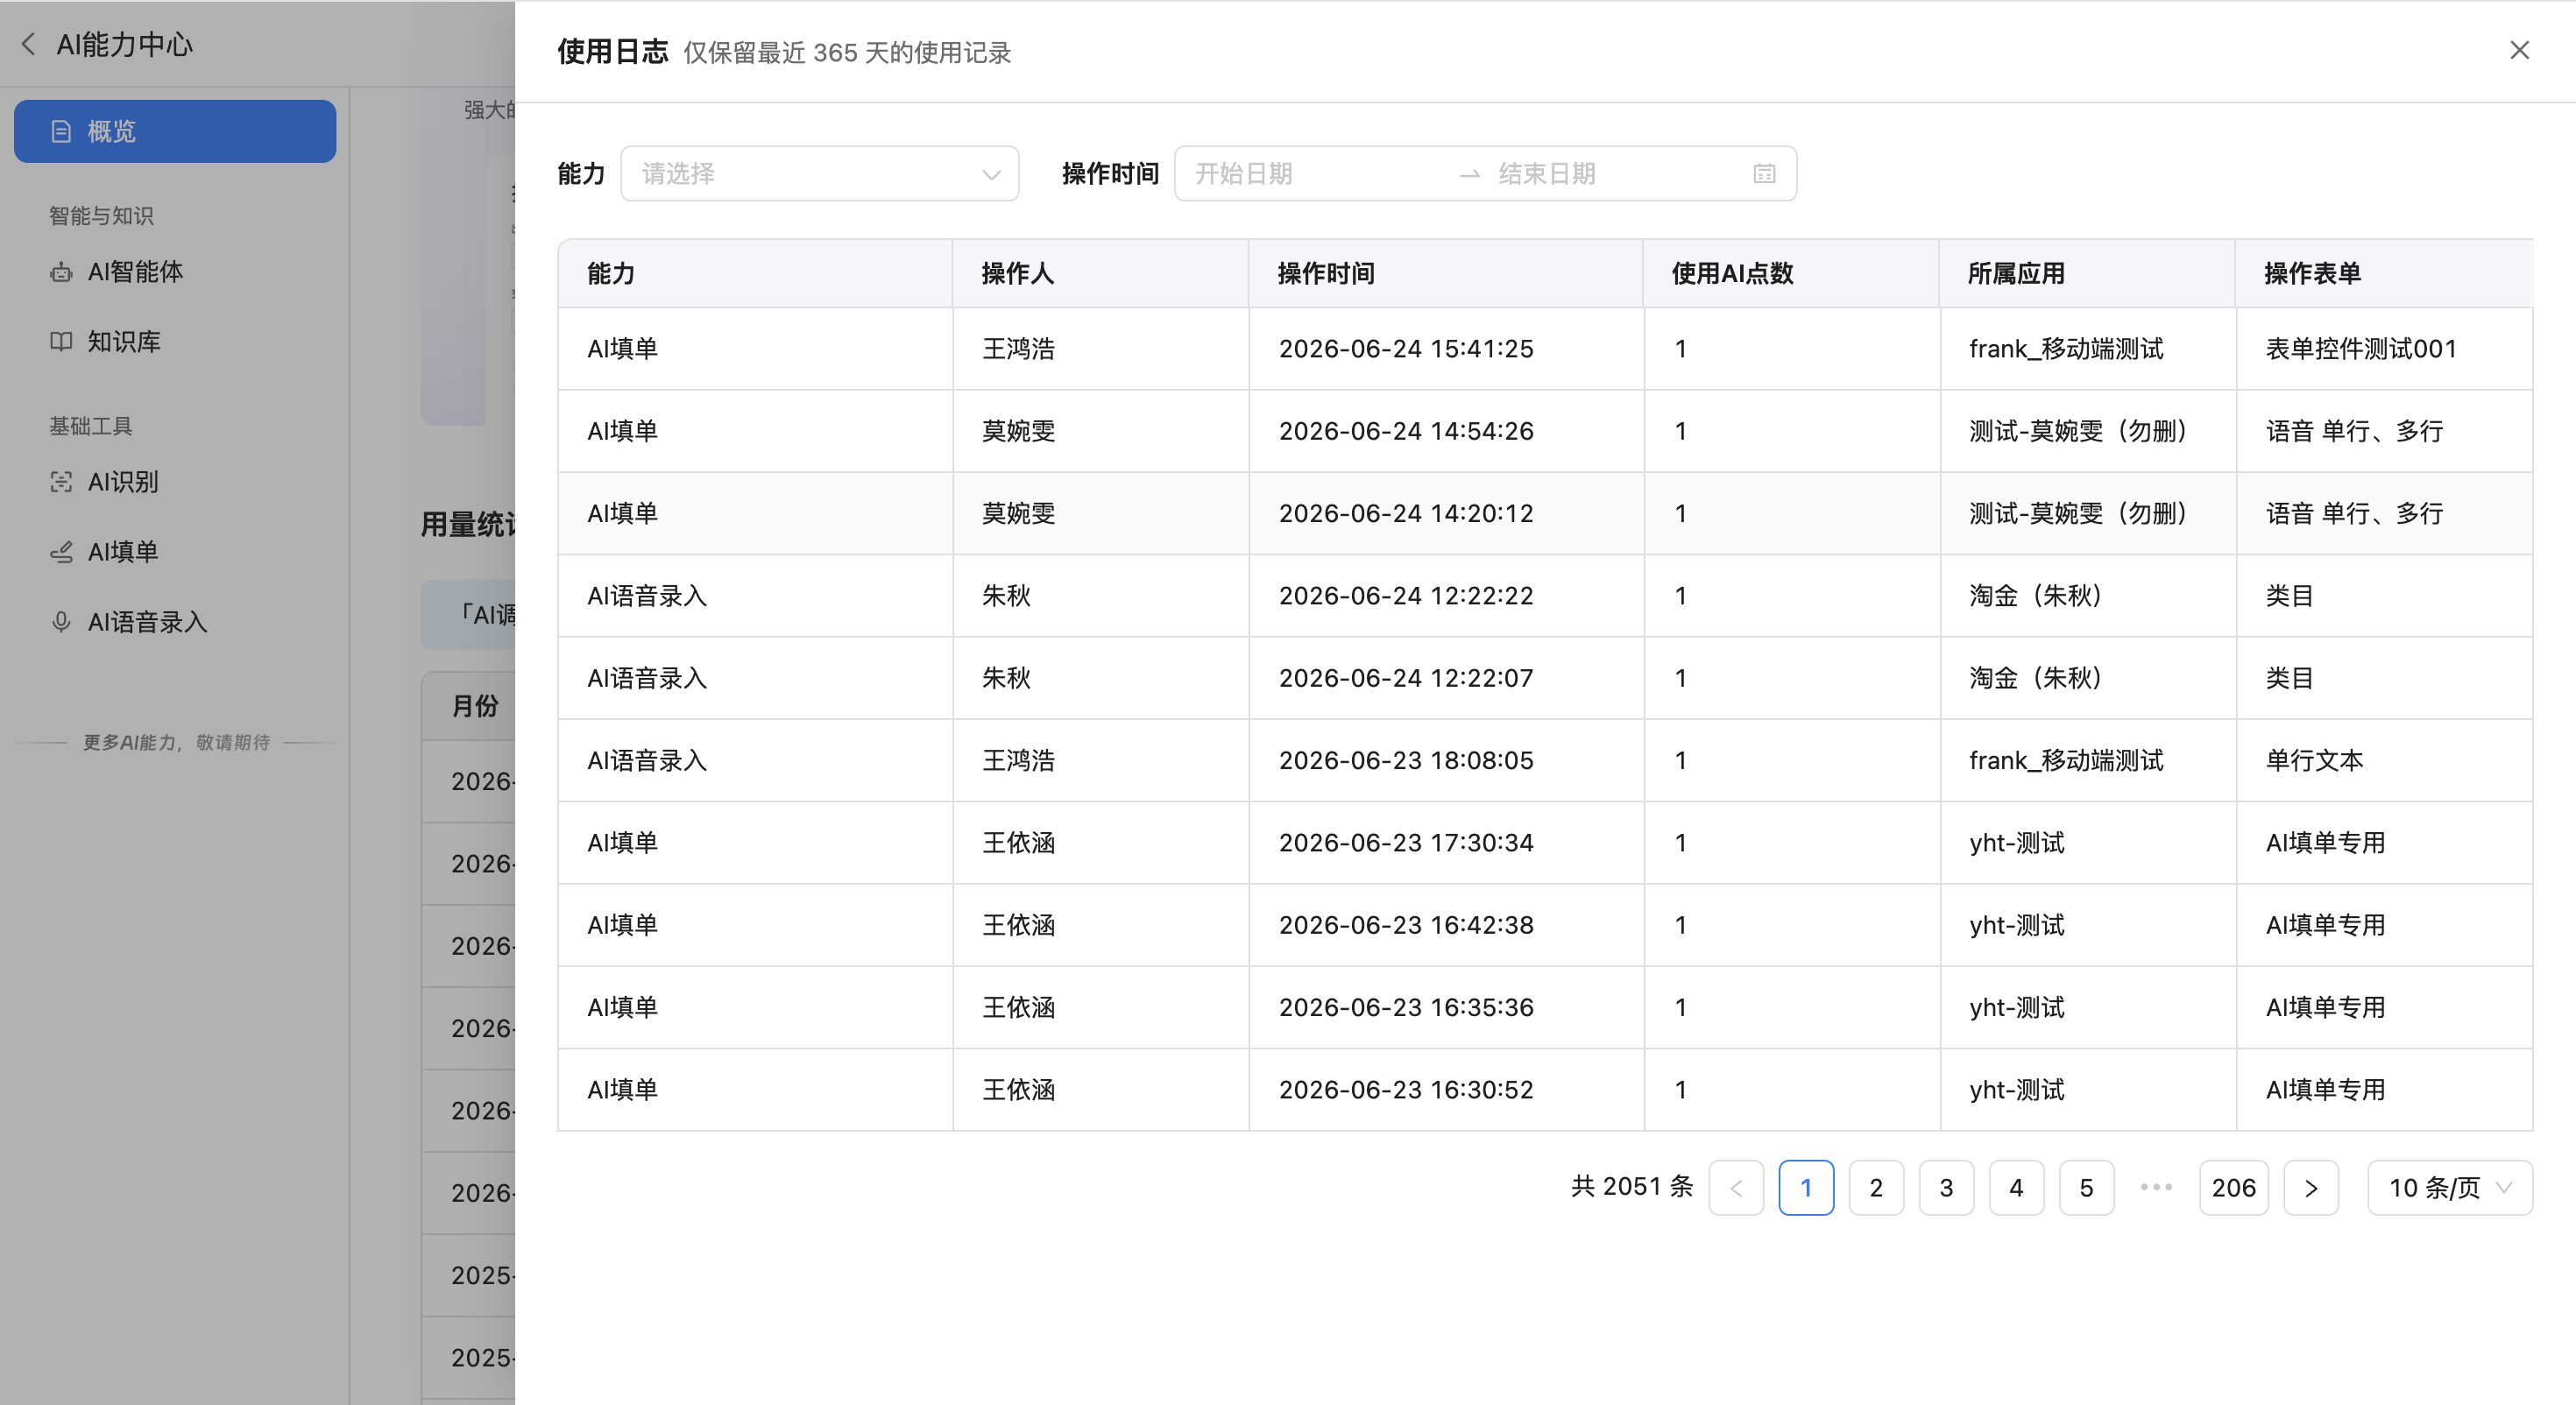Jump to last page 206

click(2233, 1188)
